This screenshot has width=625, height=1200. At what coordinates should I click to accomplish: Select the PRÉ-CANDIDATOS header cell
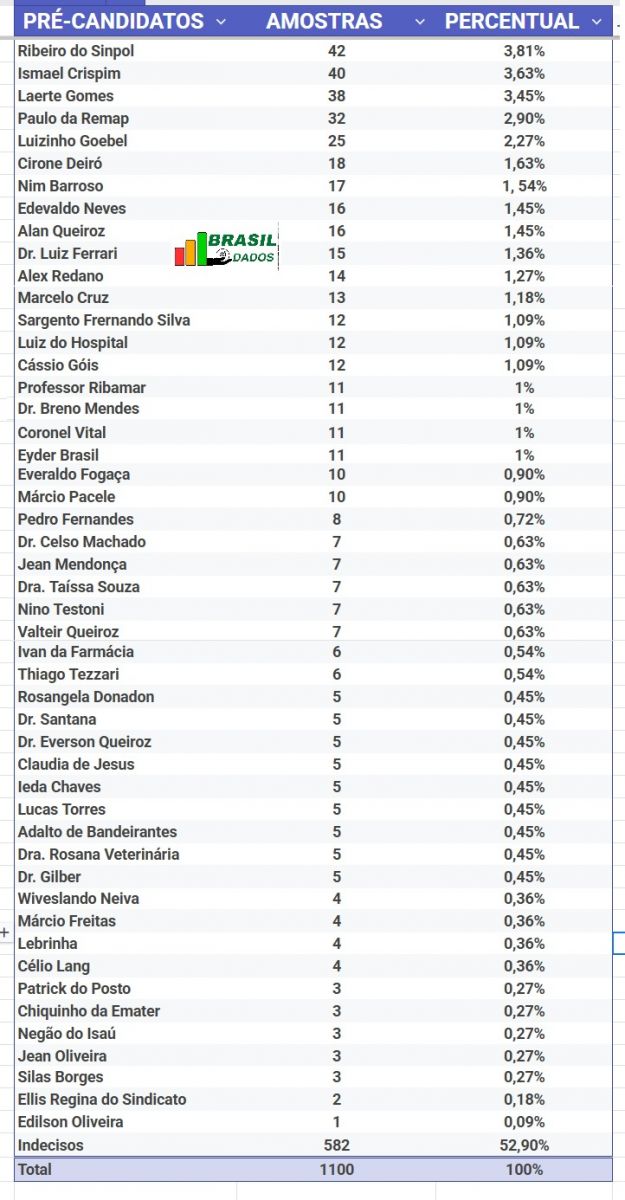pyautogui.click(x=113, y=21)
